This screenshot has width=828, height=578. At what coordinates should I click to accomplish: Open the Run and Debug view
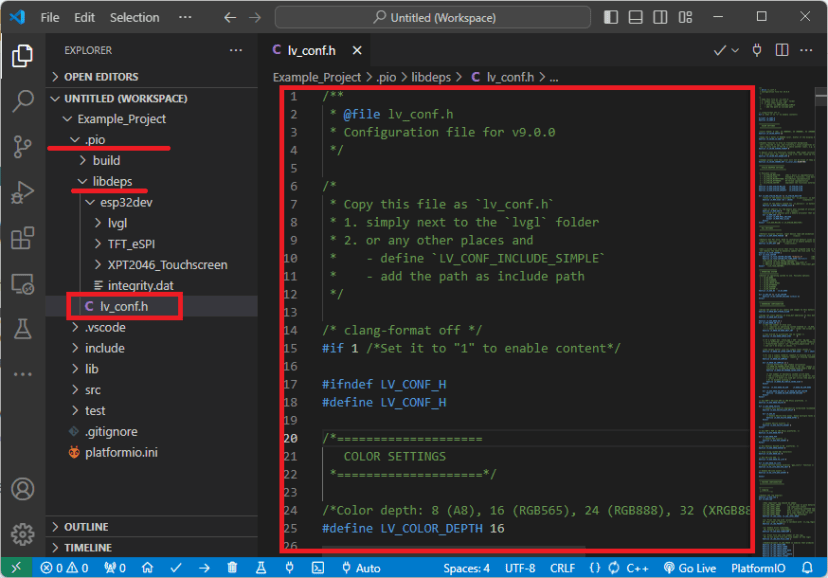pyautogui.click(x=22, y=192)
